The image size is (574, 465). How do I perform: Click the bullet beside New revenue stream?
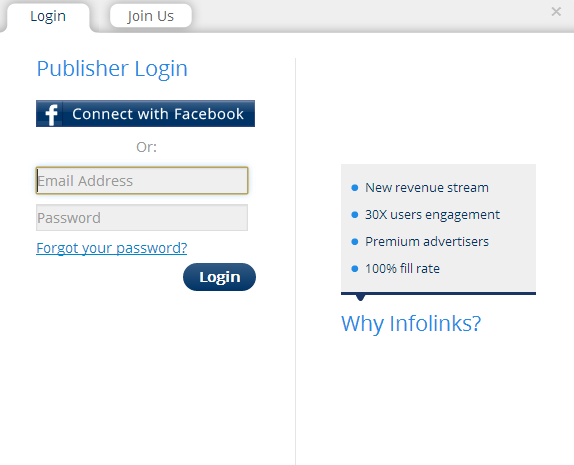coord(354,188)
